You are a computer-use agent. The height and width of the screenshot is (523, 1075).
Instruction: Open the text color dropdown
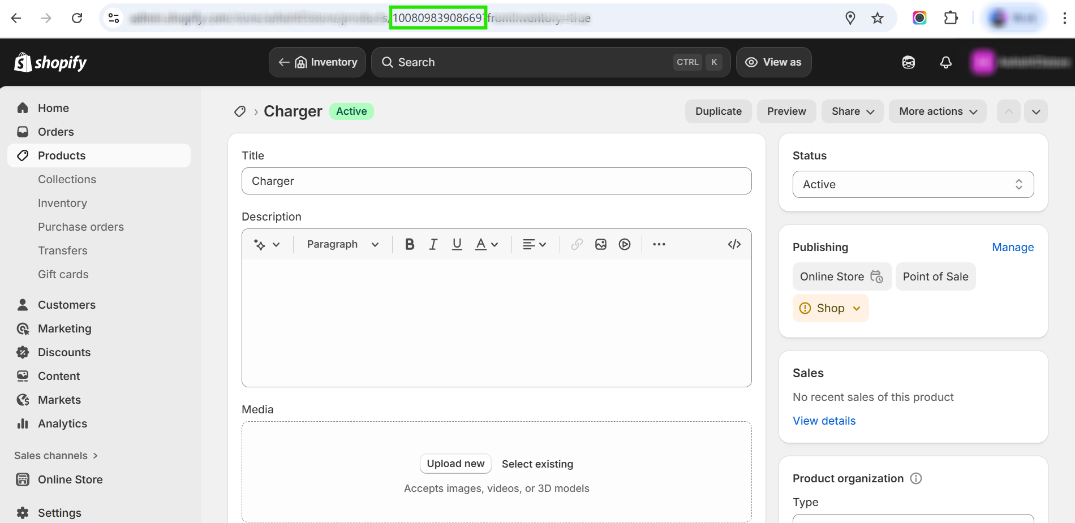click(487, 244)
